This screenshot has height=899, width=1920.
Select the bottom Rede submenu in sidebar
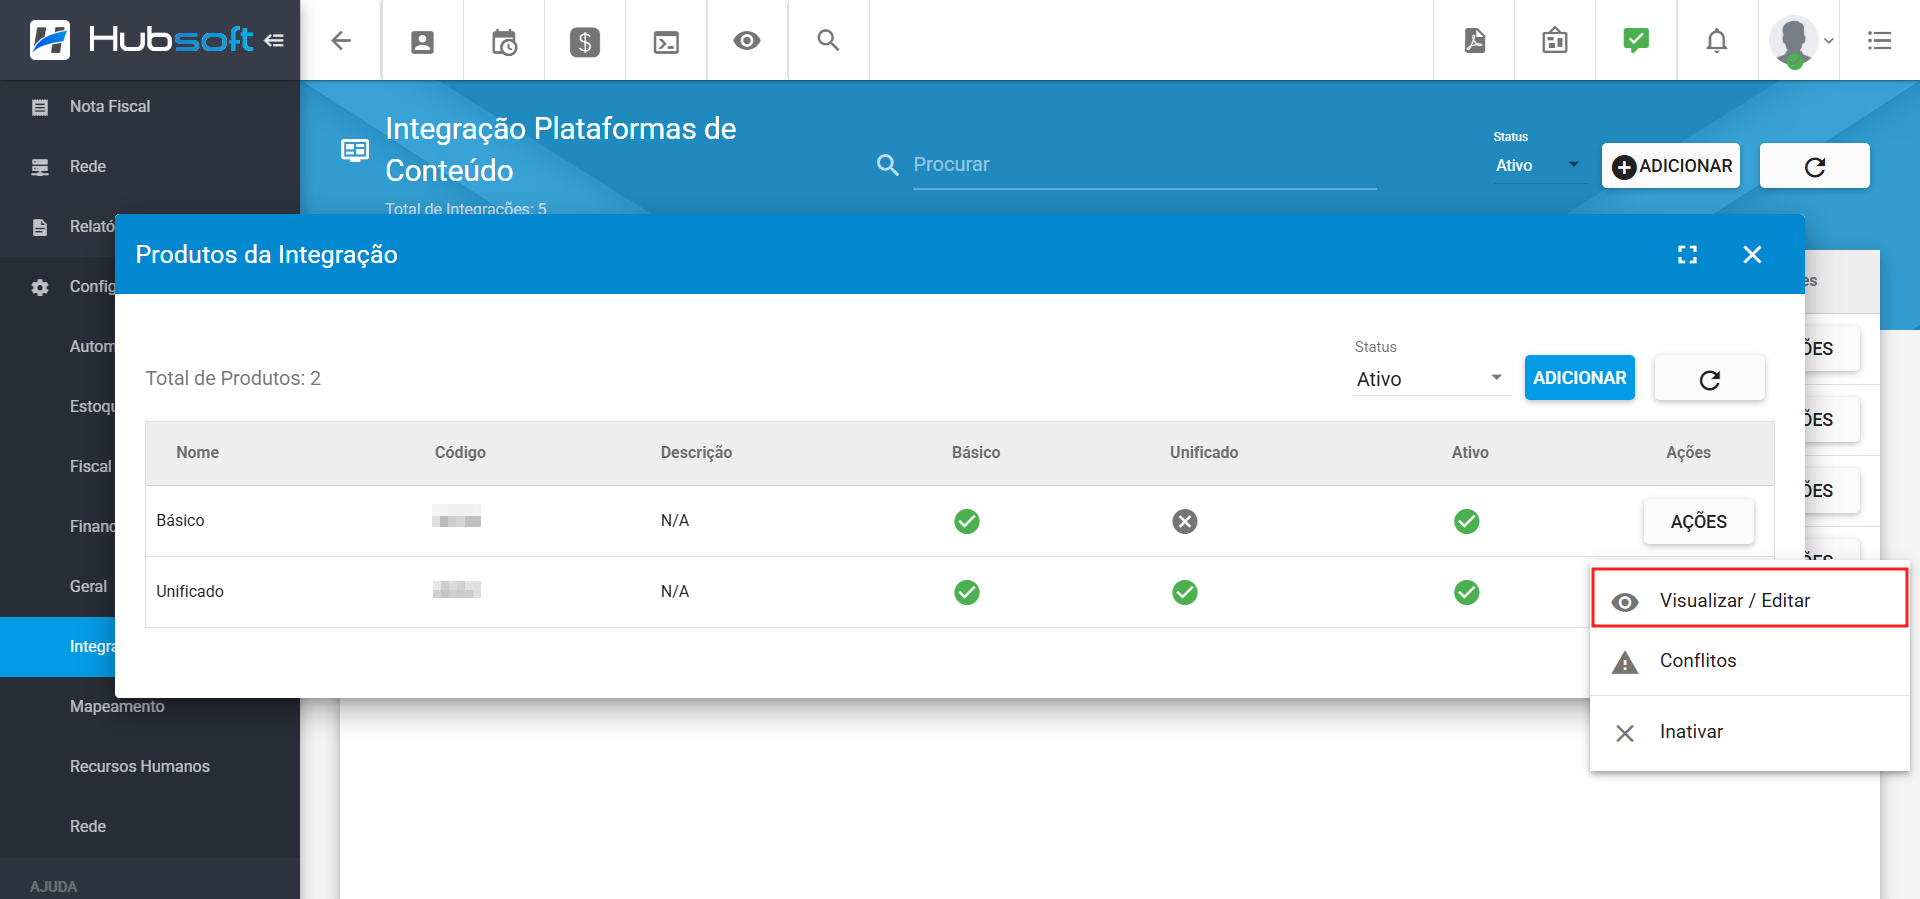pos(88,826)
